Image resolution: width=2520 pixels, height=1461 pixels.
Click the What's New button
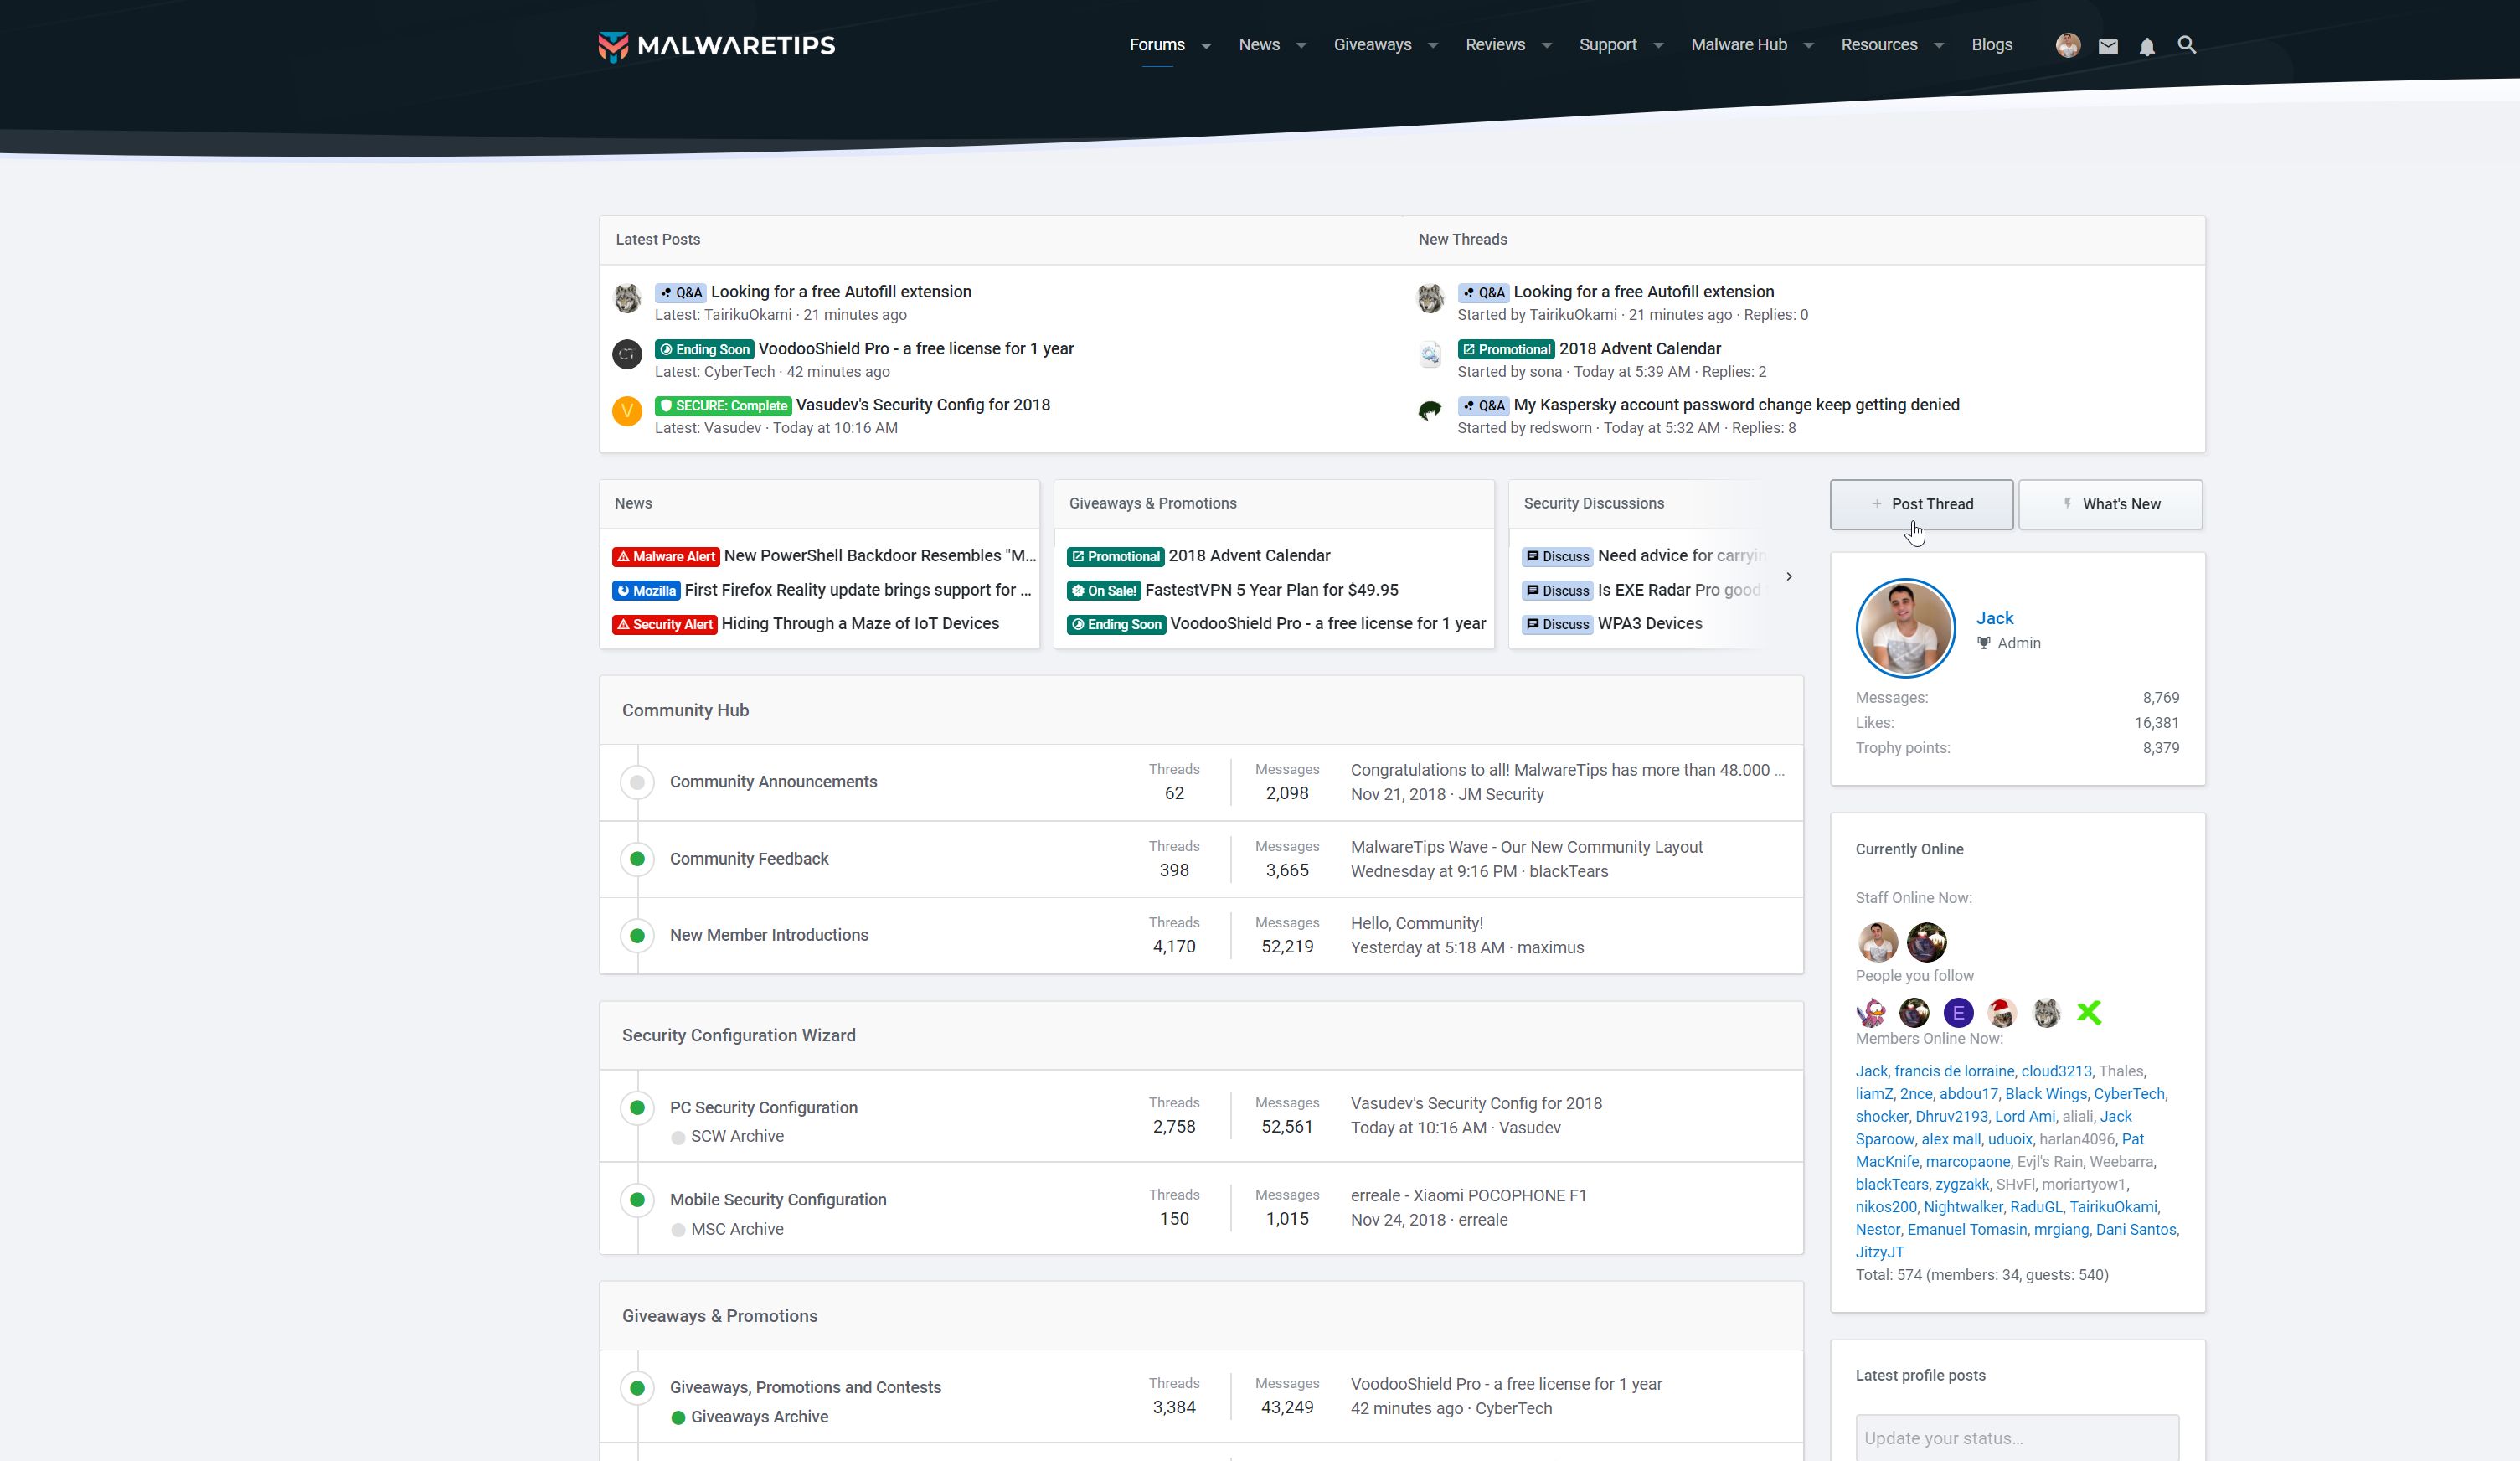pyautogui.click(x=2109, y=504)
